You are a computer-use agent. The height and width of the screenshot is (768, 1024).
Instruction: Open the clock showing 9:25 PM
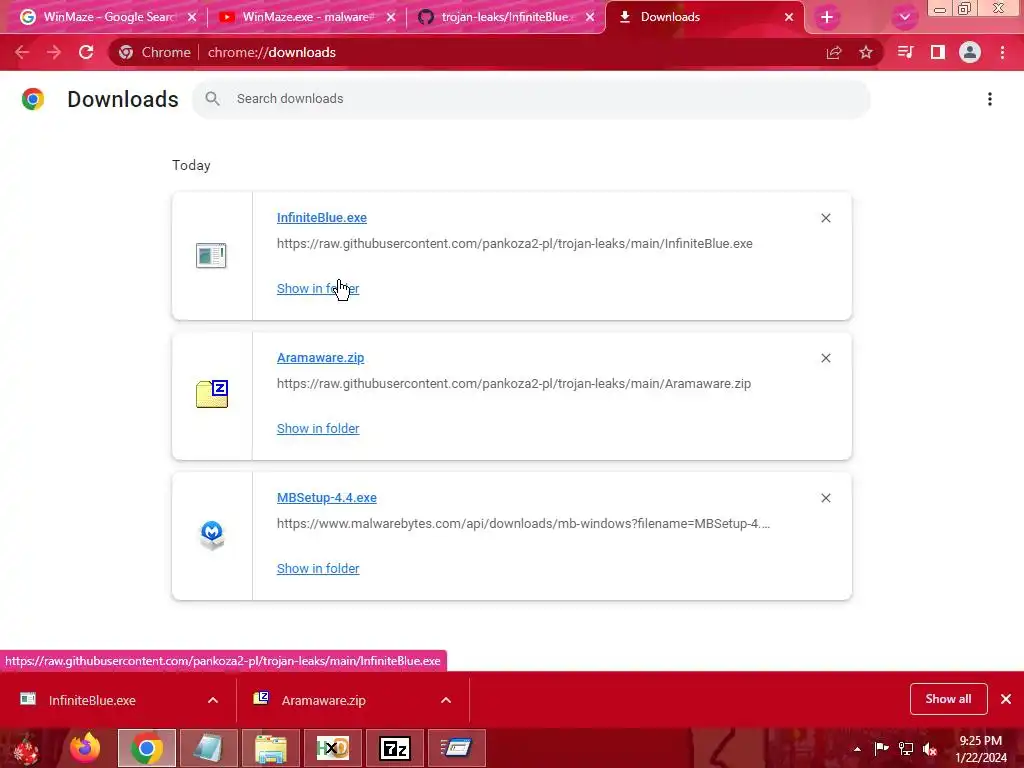click(980, 749)
